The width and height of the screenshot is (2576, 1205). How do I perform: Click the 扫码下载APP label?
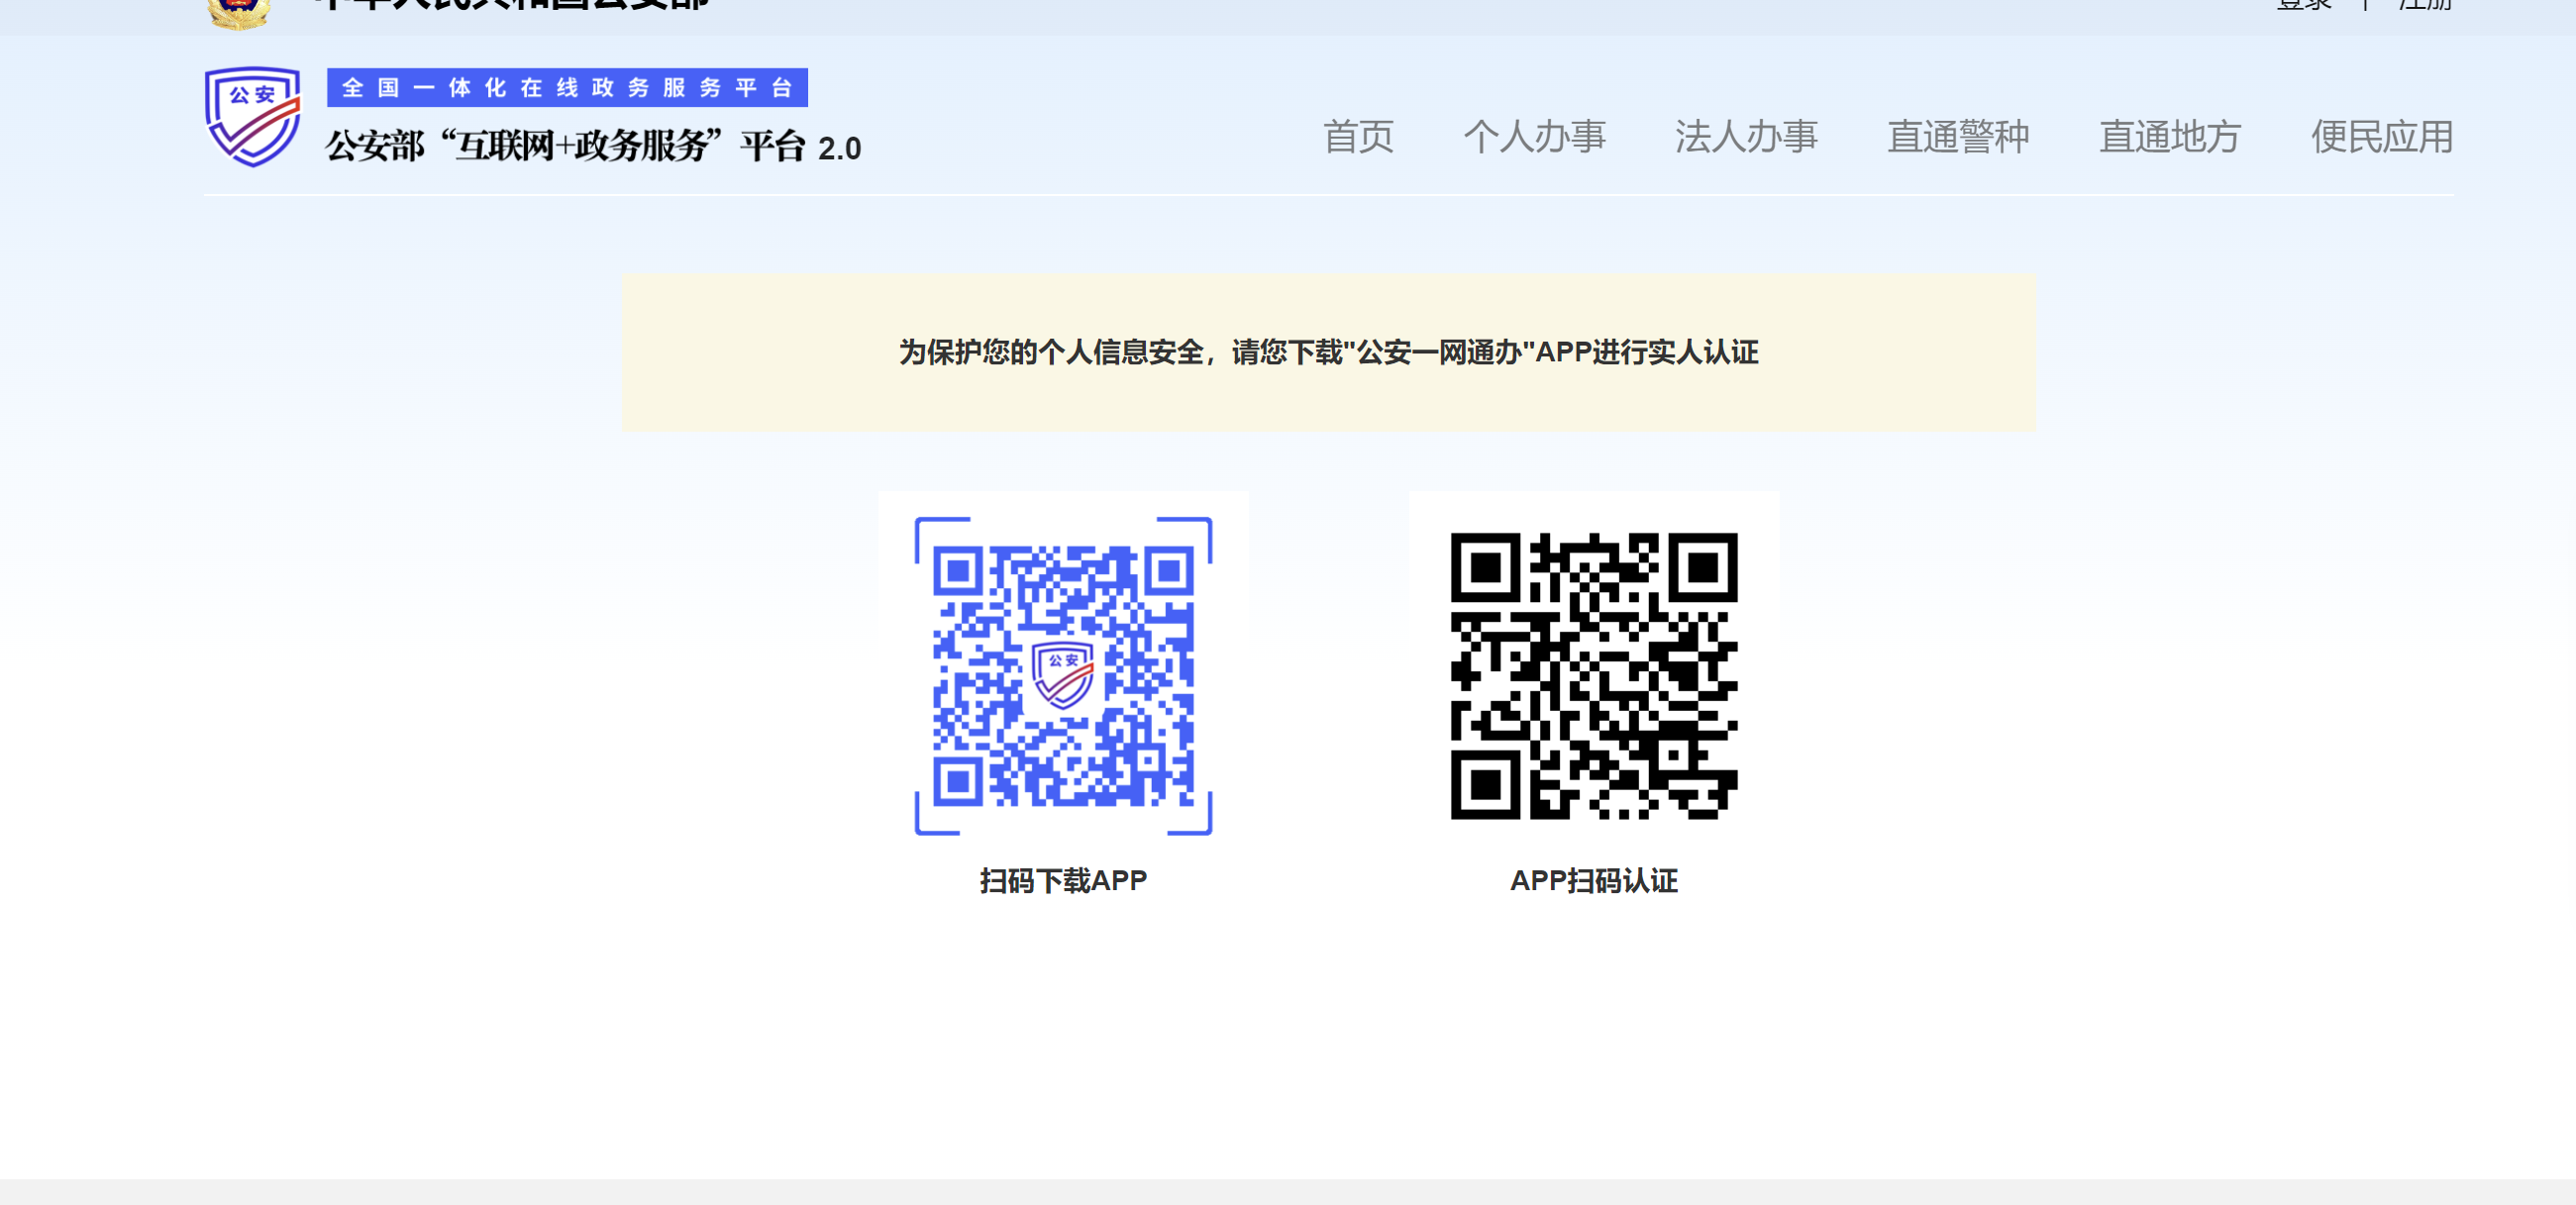pos(1063,881)
